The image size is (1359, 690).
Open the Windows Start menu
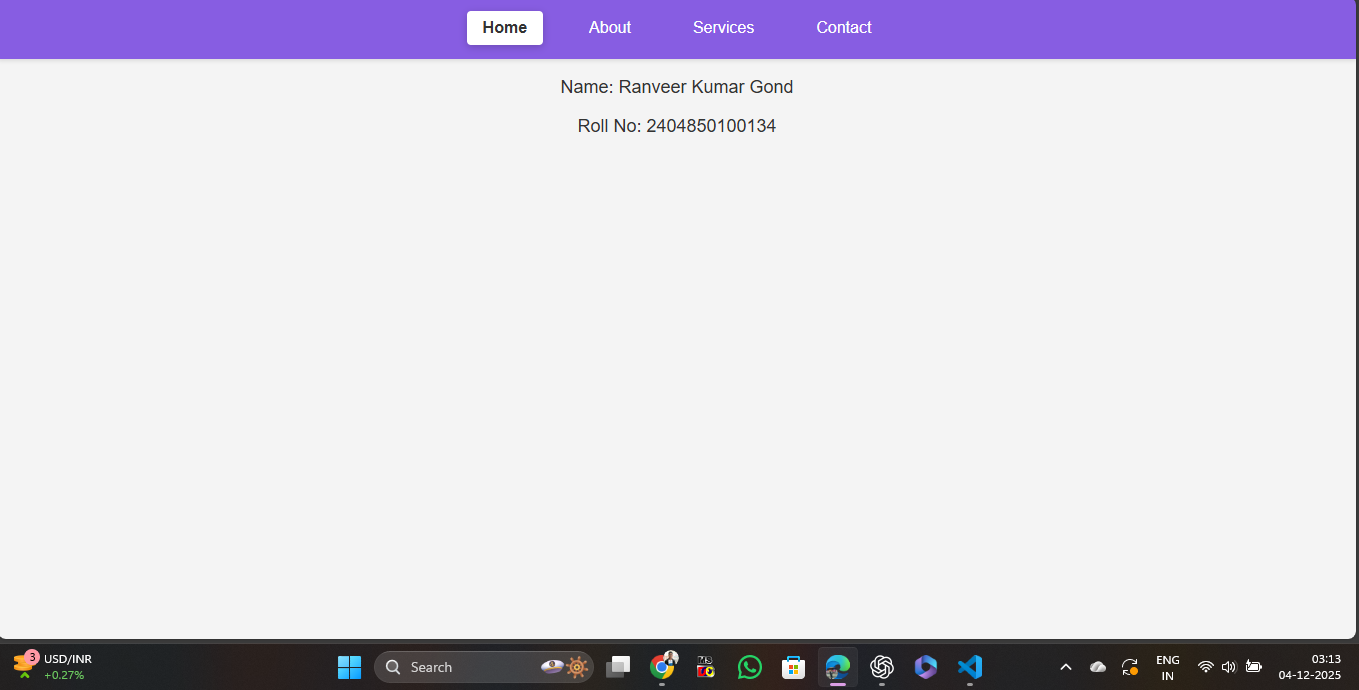tap(349, 667)
